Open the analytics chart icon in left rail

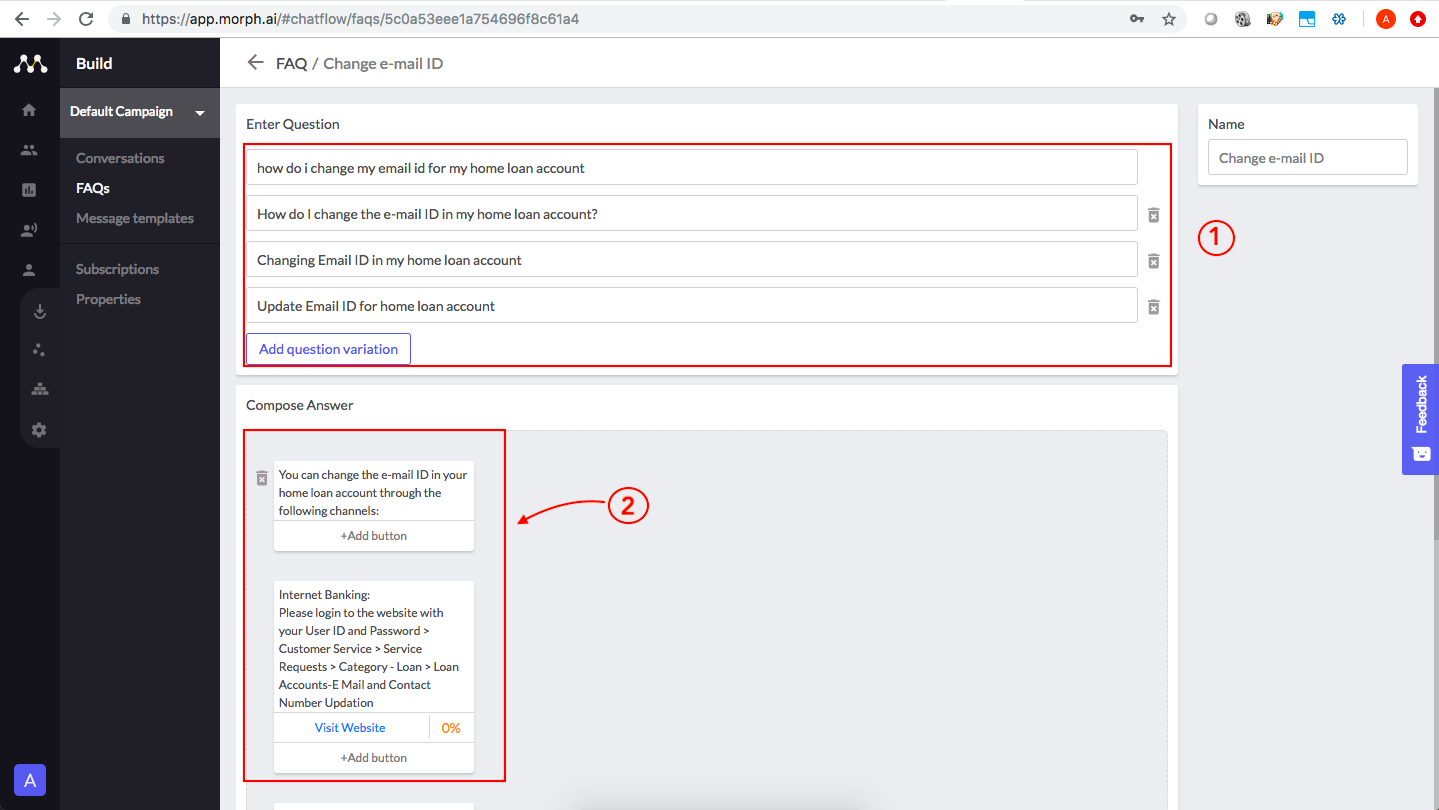(x=29, y=190)
